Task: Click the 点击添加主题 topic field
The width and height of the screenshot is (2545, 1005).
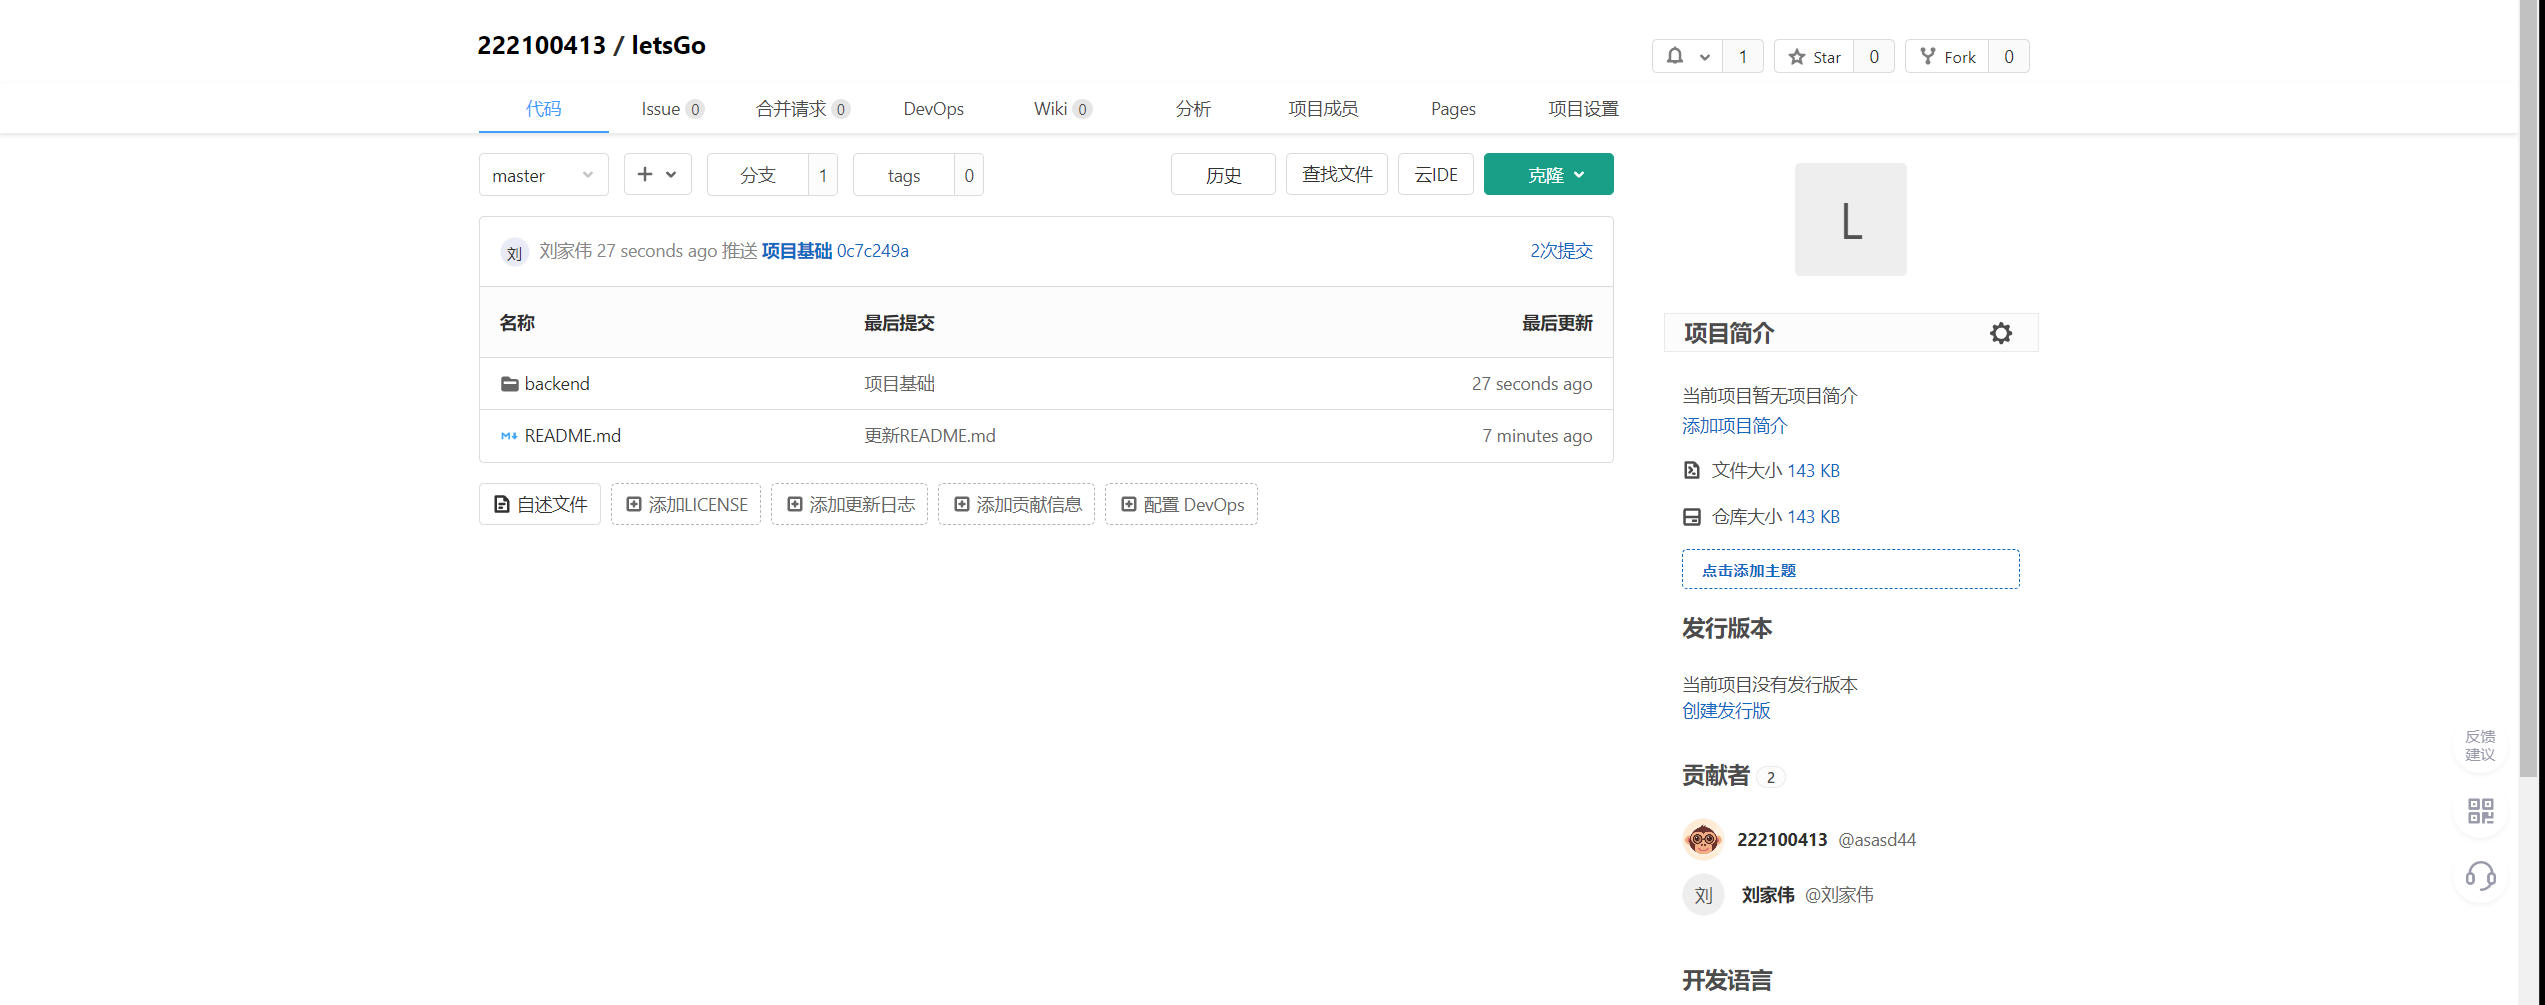Action: click(1849, 570)
